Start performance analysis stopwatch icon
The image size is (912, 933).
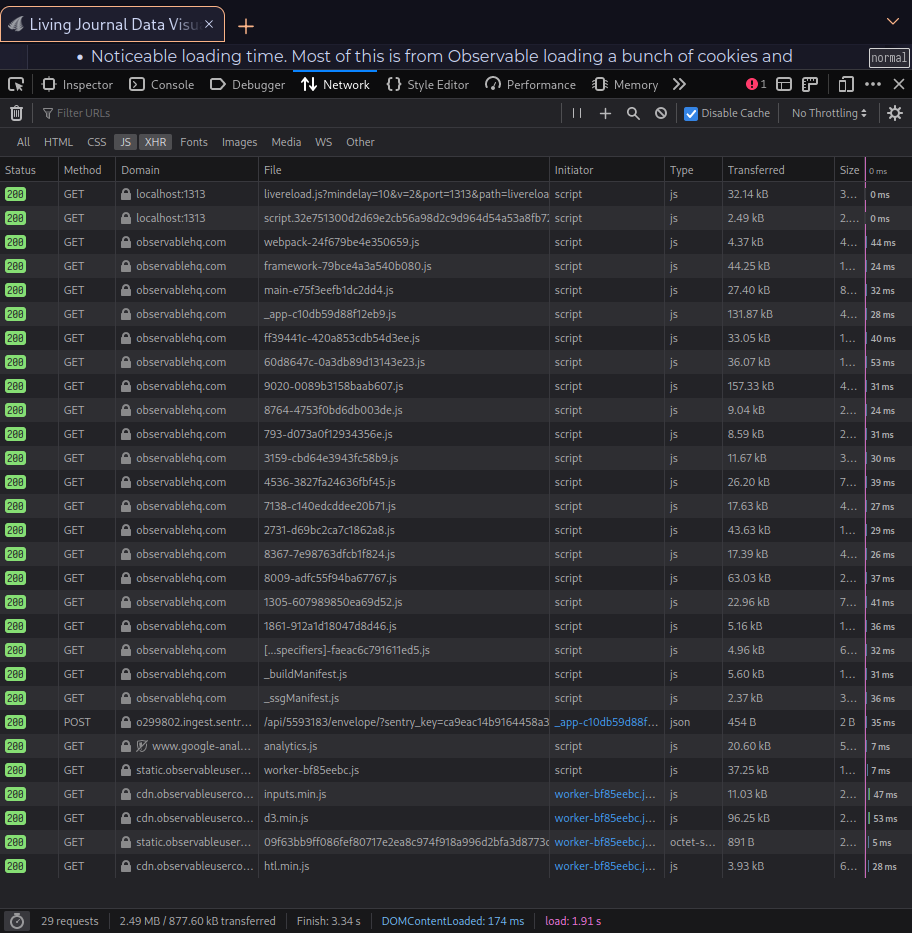click(17, 921)
